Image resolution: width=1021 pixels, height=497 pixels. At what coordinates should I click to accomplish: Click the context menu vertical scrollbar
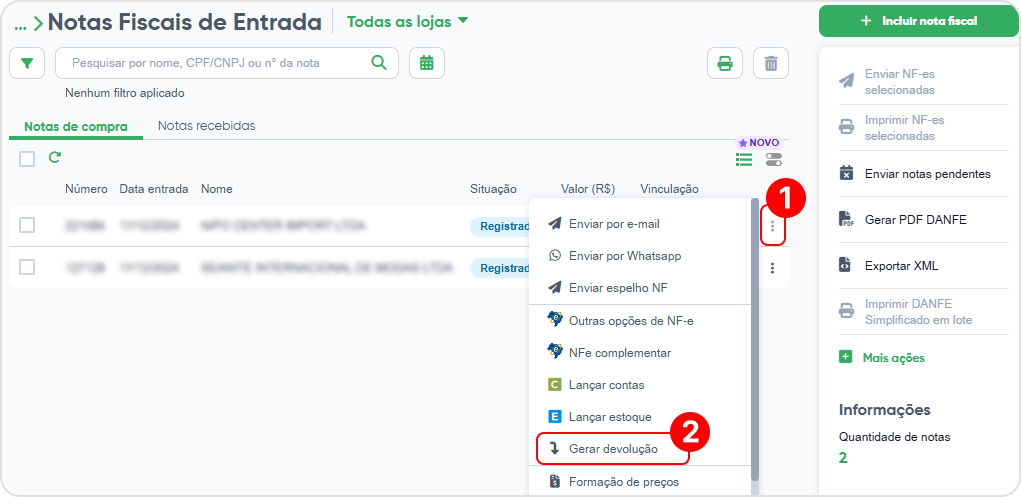click(x=755, y=339)
